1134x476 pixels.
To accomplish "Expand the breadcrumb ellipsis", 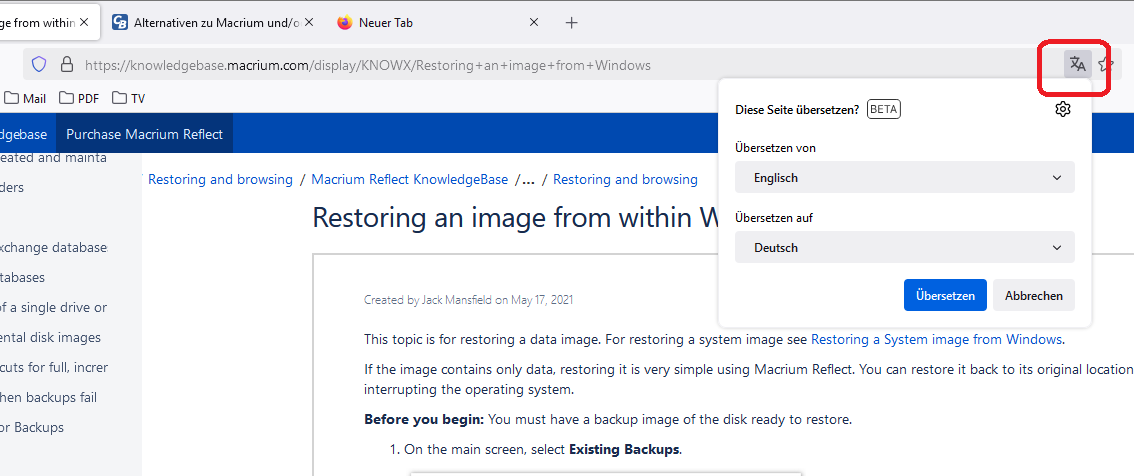I will tap(528, 180).
